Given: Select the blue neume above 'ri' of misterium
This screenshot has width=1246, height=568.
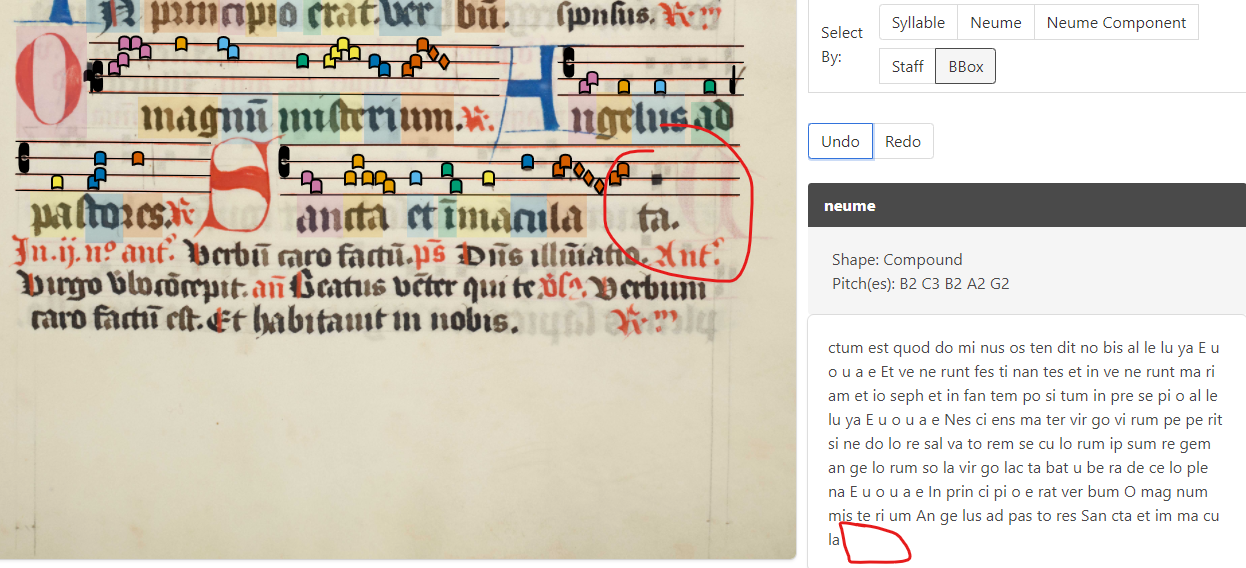Looking at the screenshot, I should [379, 65].
